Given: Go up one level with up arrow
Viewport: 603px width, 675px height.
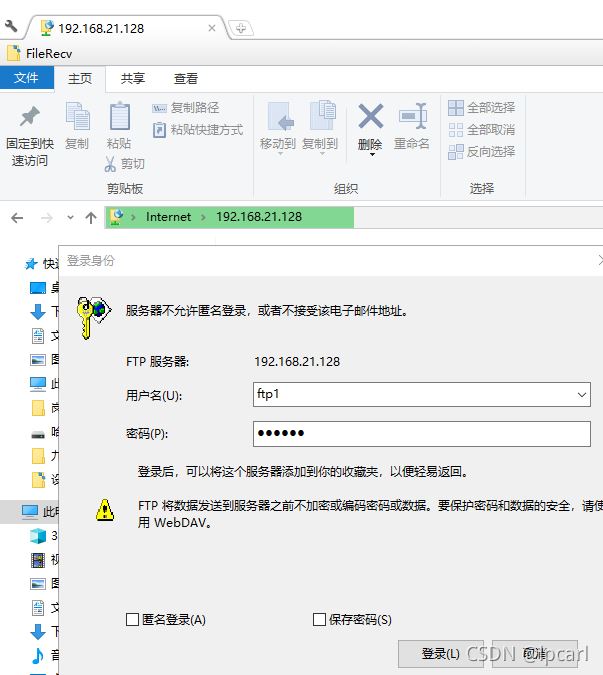Looking at the screenshot, I should [x=91, y=218].
